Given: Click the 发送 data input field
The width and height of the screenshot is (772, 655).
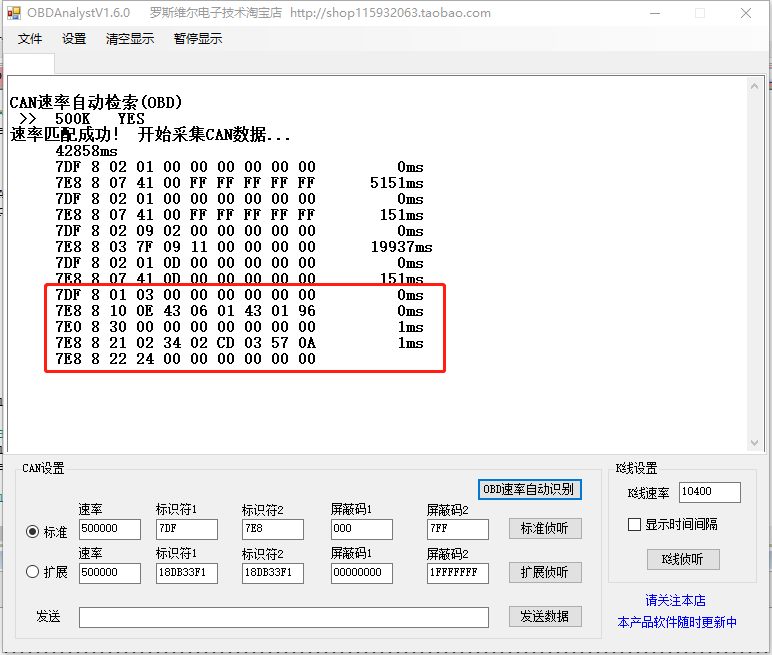Looking at the screenshot, I should (284, 618).
